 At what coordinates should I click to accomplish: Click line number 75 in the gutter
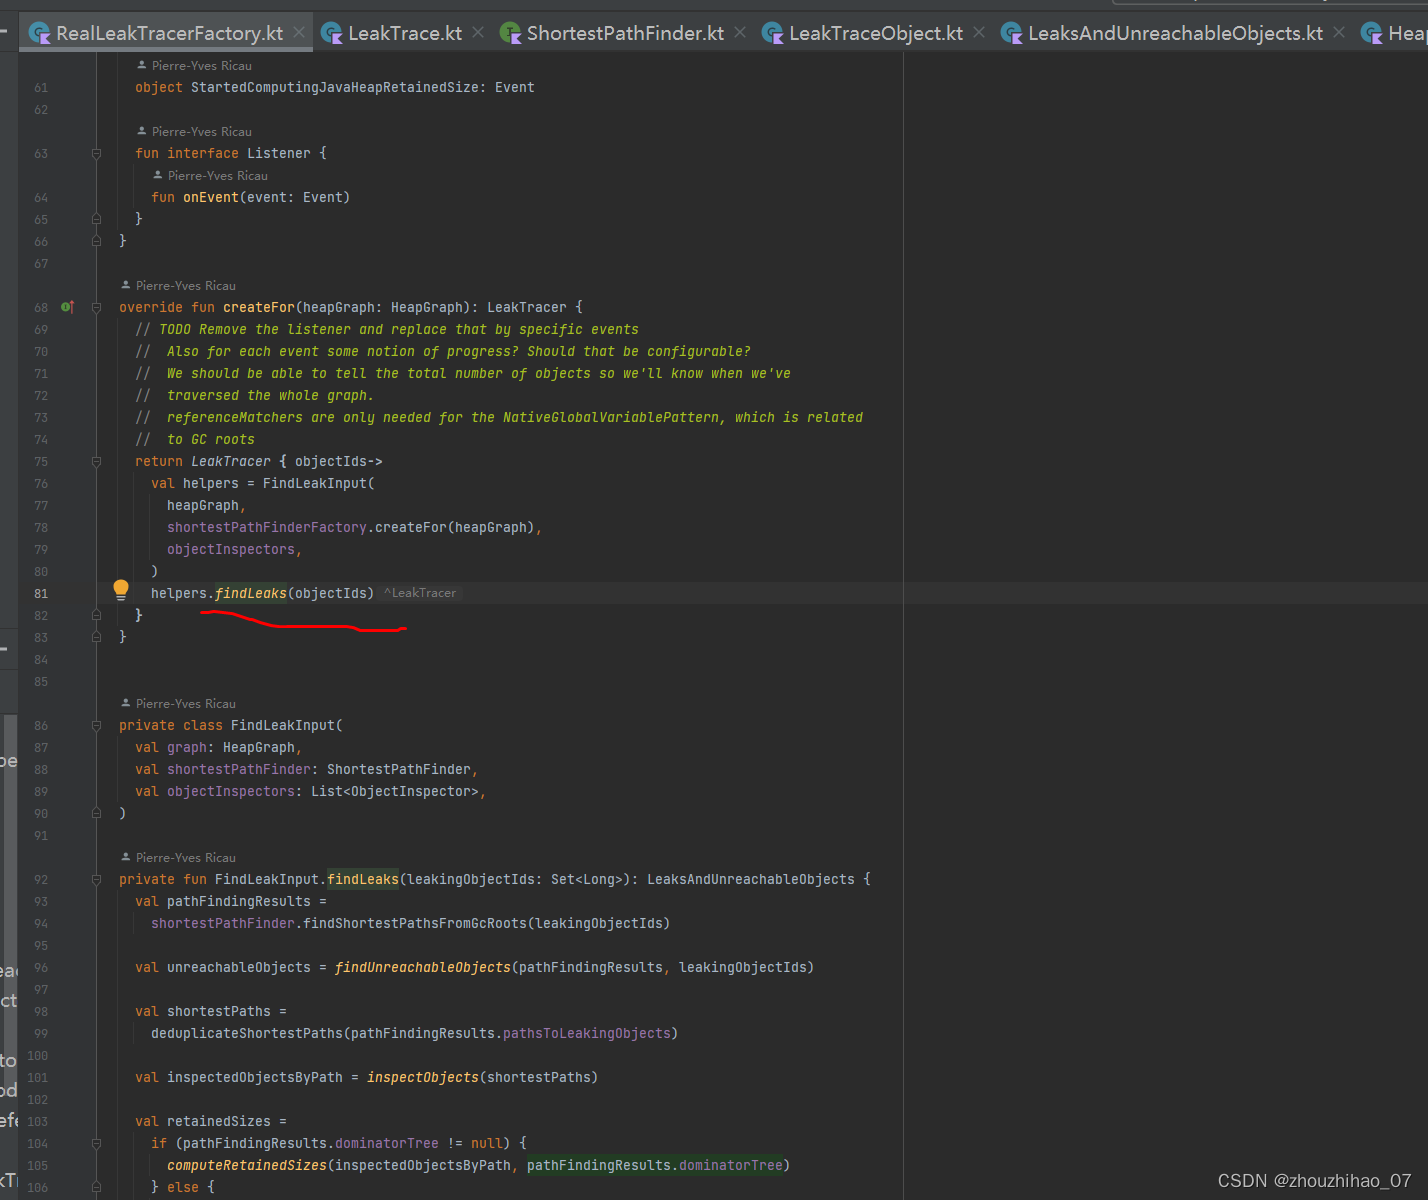tap(41, 461)
